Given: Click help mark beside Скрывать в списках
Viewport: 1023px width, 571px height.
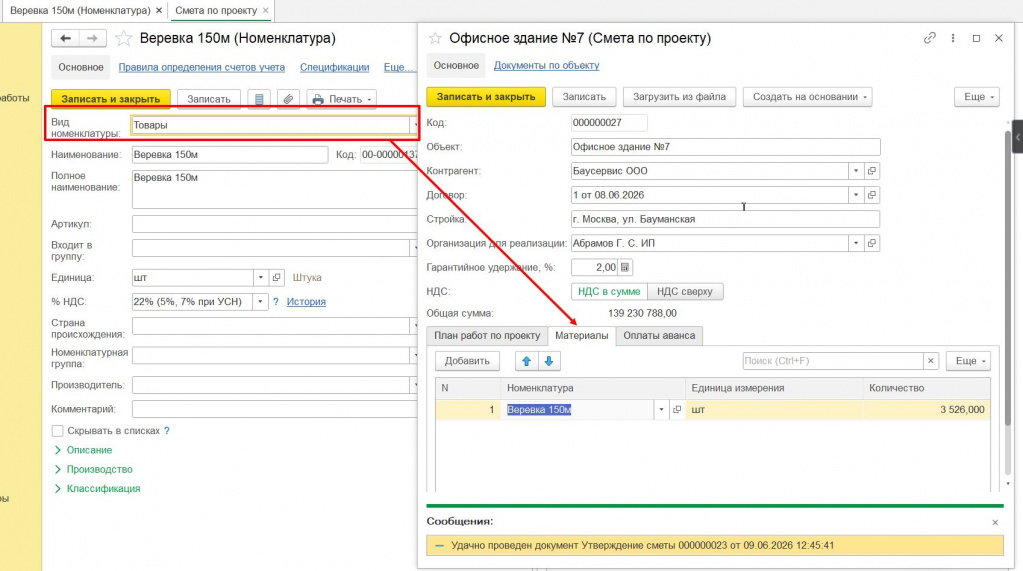Looking at the screenshot, I should 167,431.
